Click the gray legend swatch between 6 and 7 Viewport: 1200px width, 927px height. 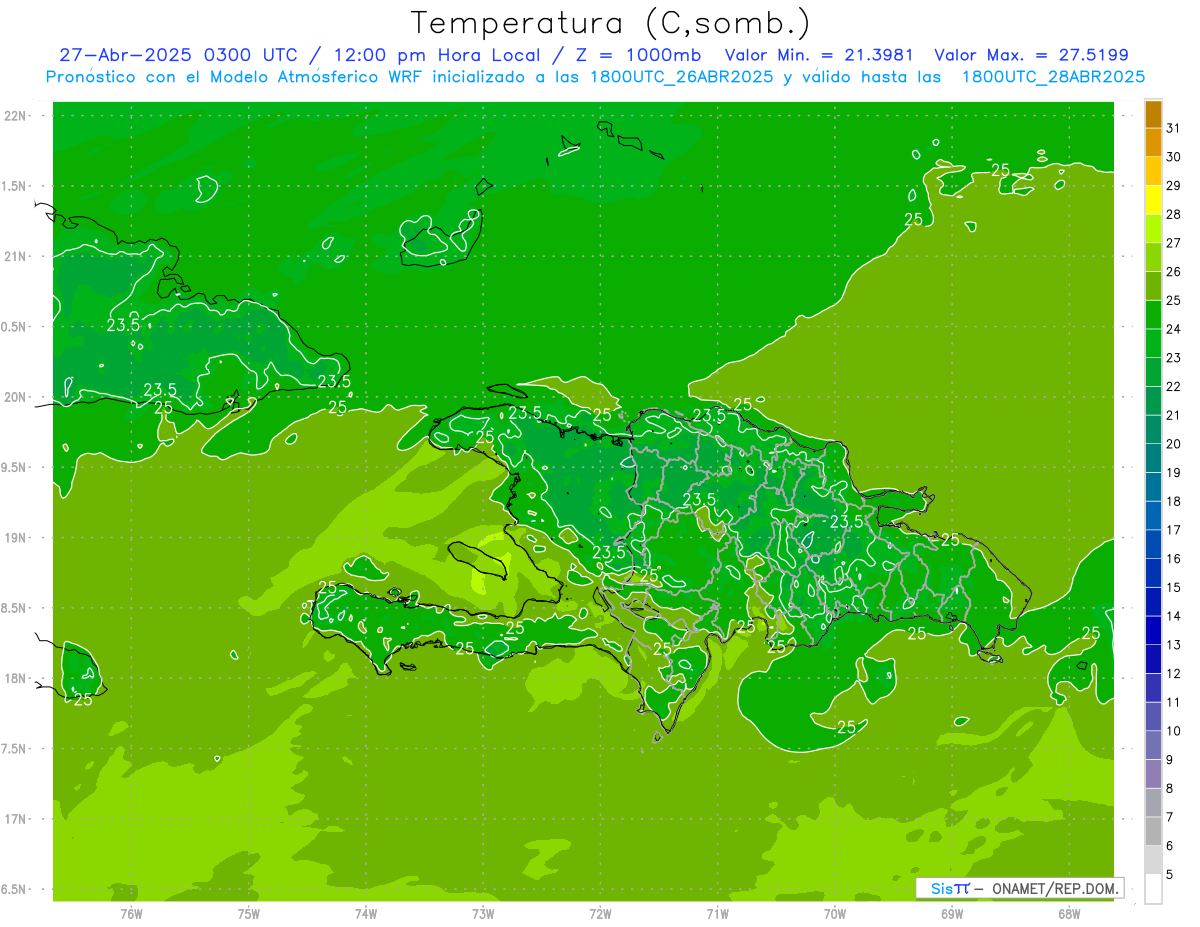click(x=1153, y=832)
